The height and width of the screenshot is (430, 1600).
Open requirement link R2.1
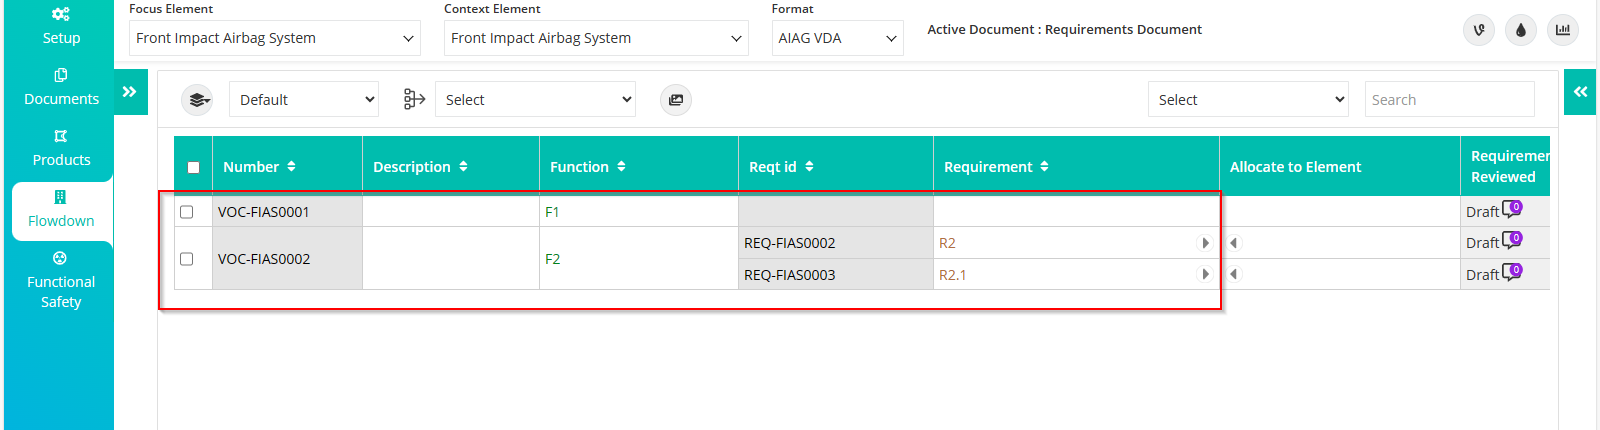(952, 275)
